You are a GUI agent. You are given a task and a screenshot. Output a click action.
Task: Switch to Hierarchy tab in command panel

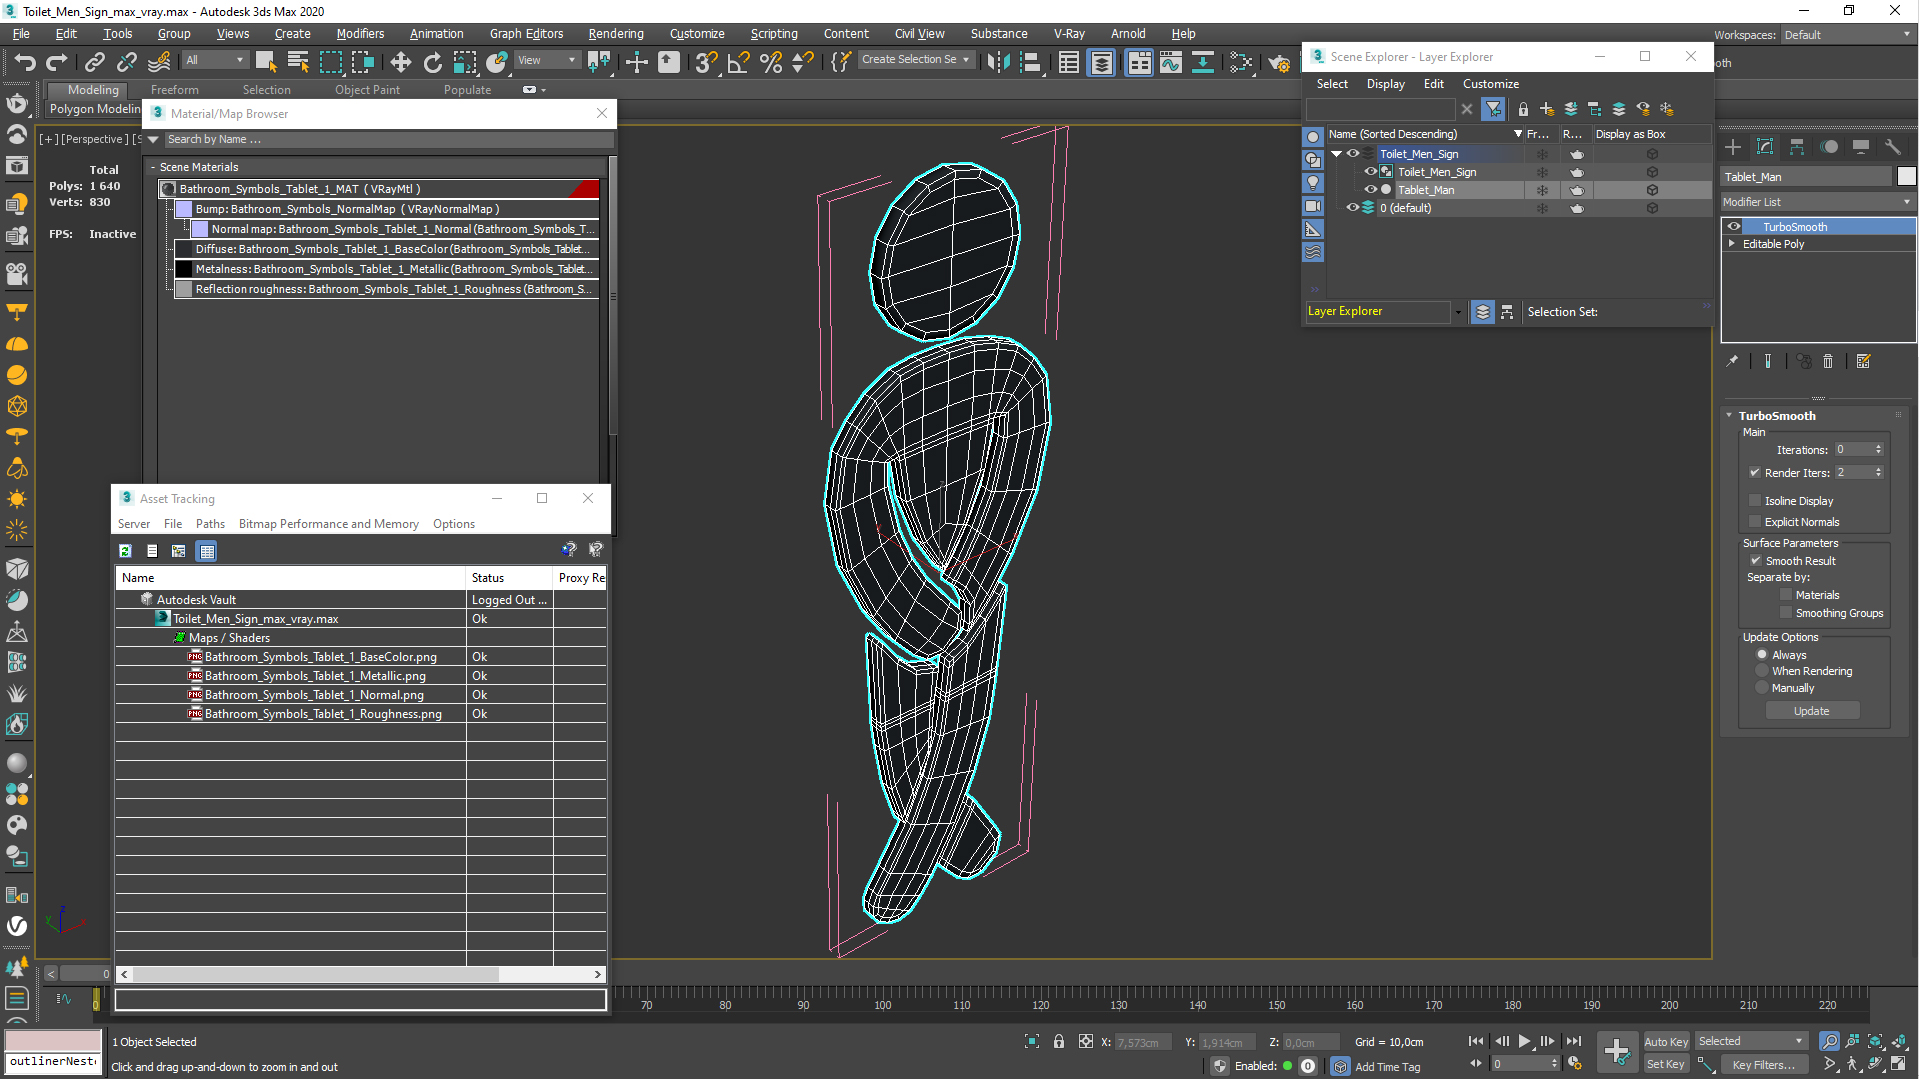pos(1797,147)
